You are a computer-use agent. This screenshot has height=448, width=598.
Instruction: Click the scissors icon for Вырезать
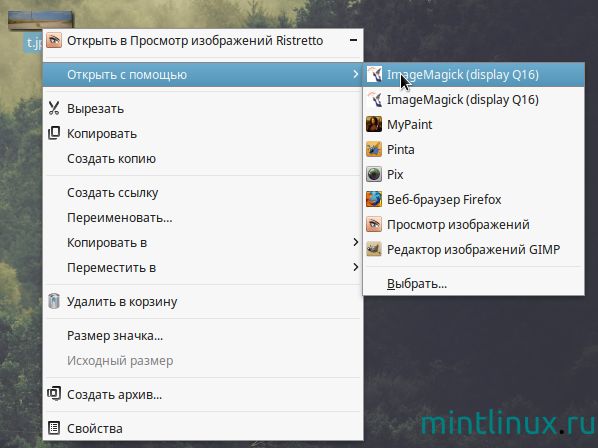point(54,108)
